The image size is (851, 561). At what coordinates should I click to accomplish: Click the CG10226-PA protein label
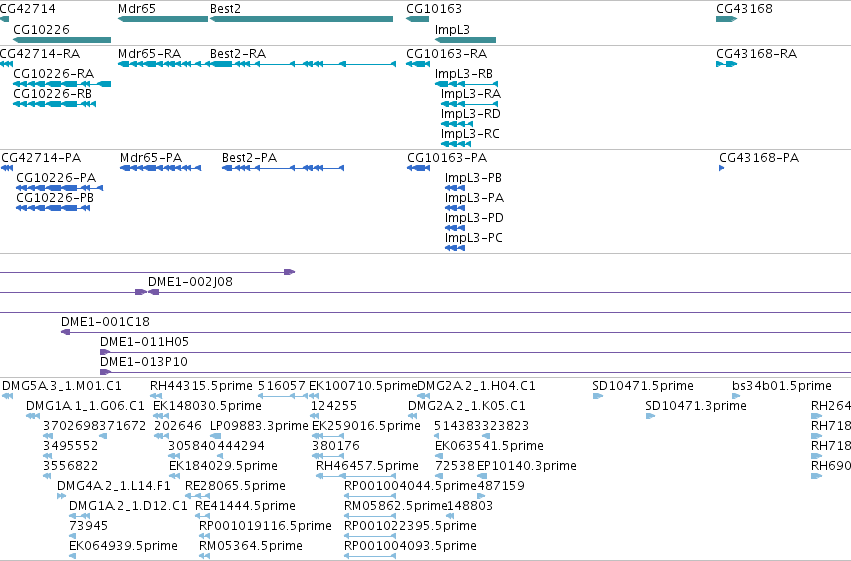click(x=56, y=178)
